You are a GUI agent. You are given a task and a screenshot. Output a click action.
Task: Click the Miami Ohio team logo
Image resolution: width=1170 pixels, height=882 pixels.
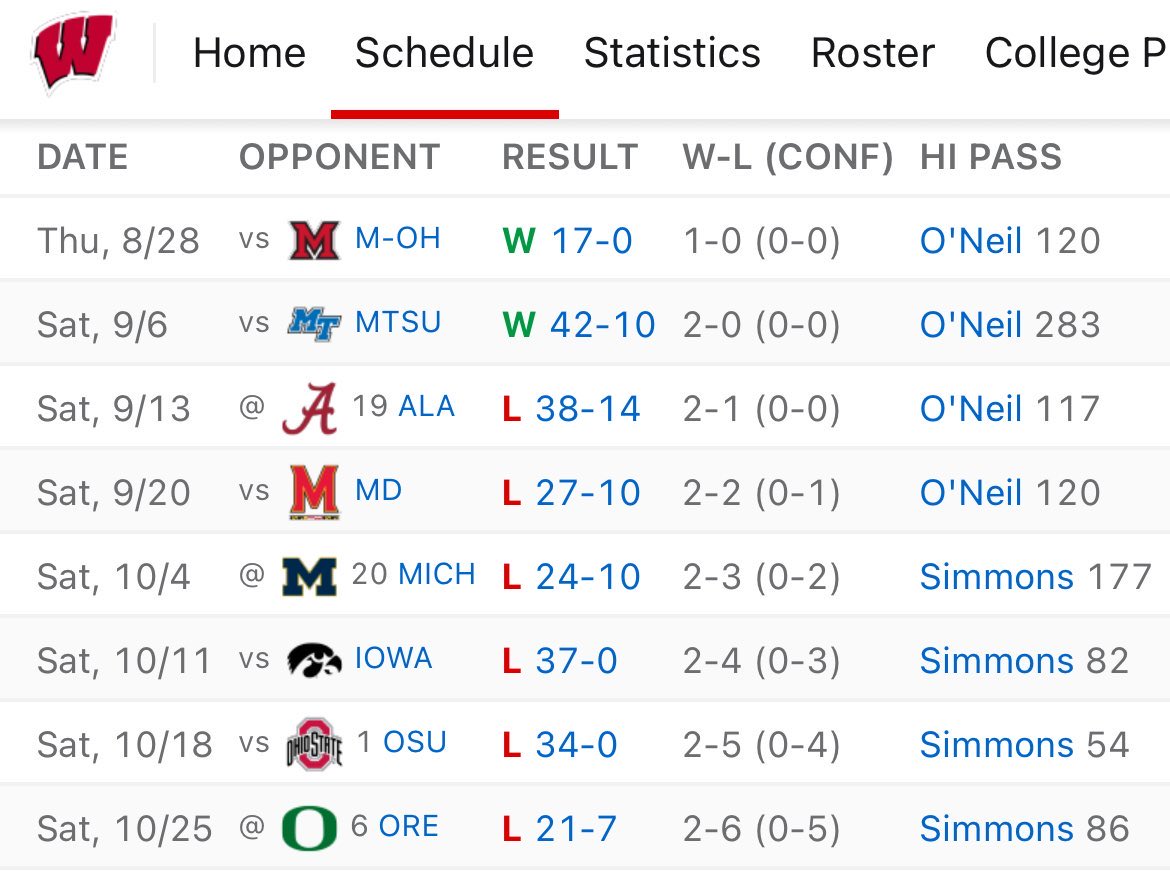click(314, 241)
